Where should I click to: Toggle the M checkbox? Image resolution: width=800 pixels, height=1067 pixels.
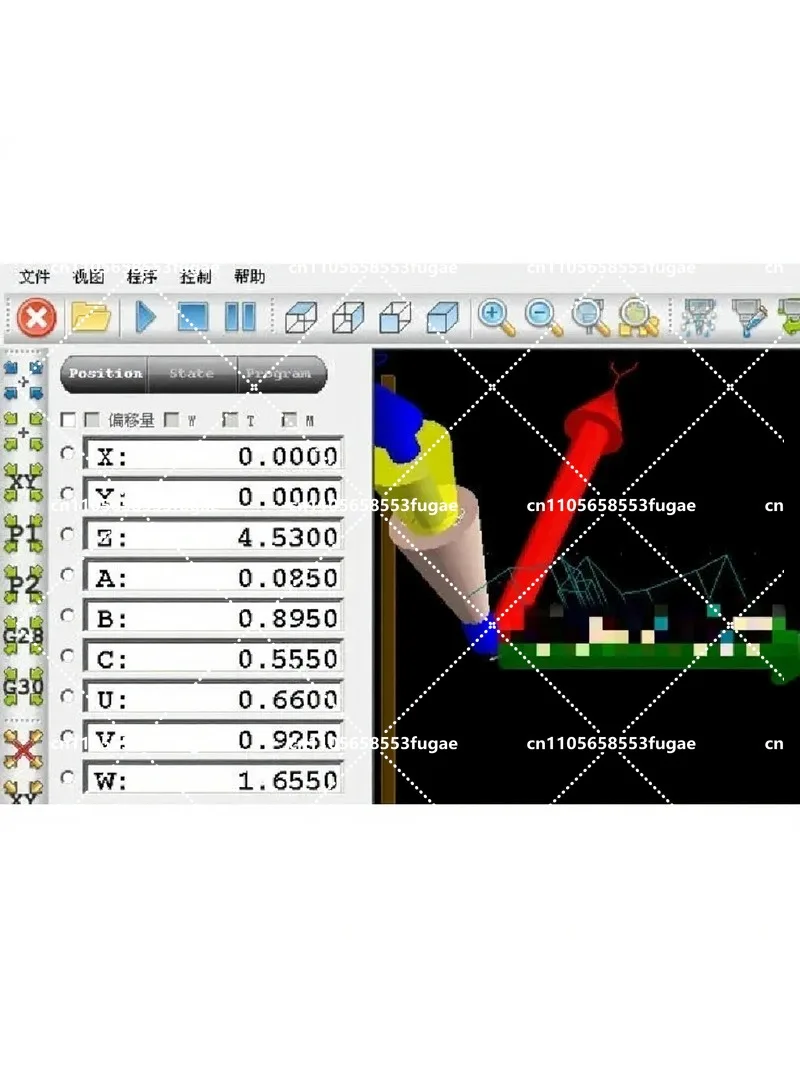289,420
